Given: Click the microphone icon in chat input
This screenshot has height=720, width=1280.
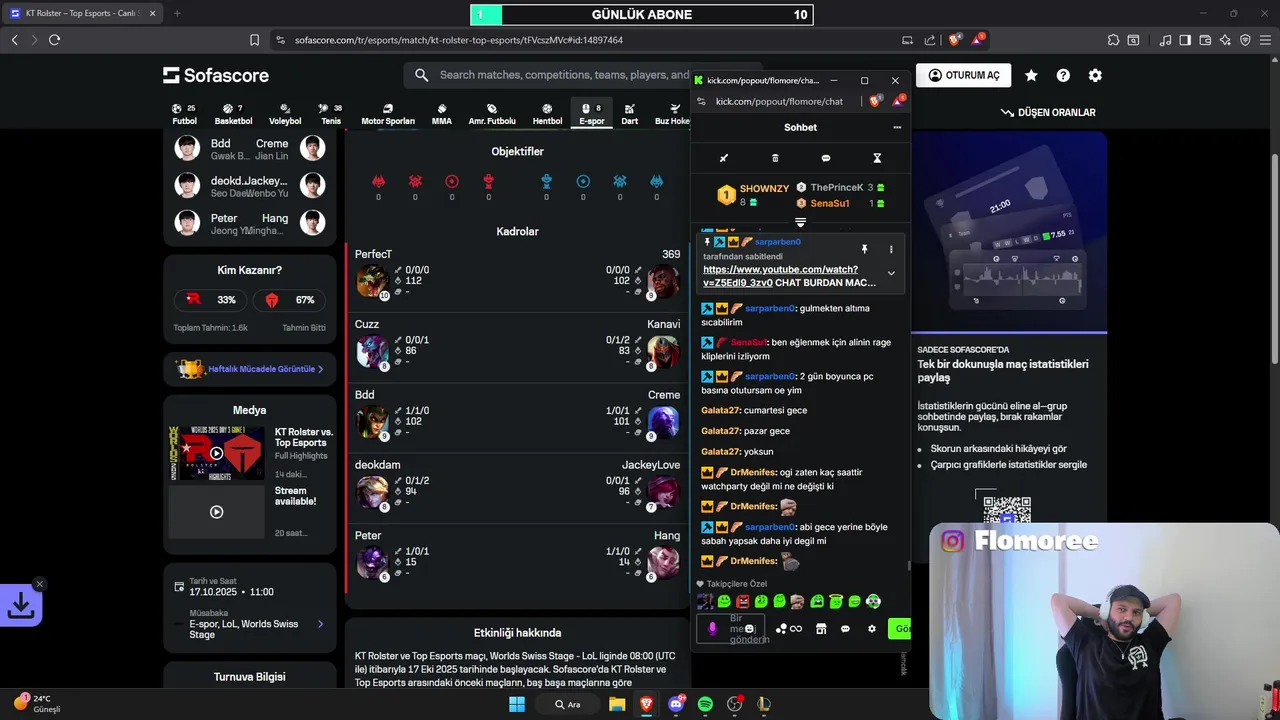Looking at the screenshot, I should [712, 629].
